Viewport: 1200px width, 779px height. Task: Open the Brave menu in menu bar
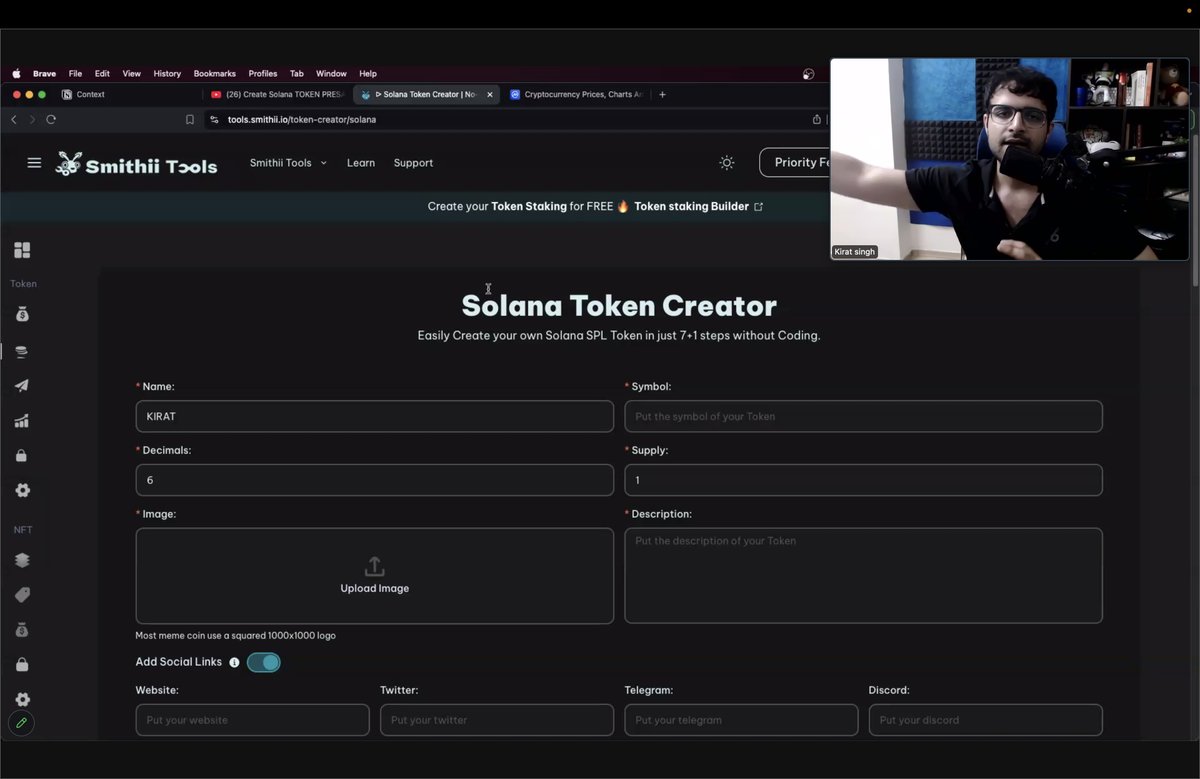[x=44, y=74]
